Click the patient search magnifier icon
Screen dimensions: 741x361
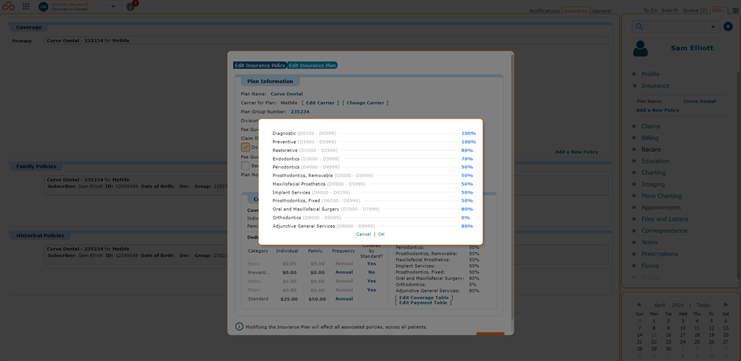(639, 27)
